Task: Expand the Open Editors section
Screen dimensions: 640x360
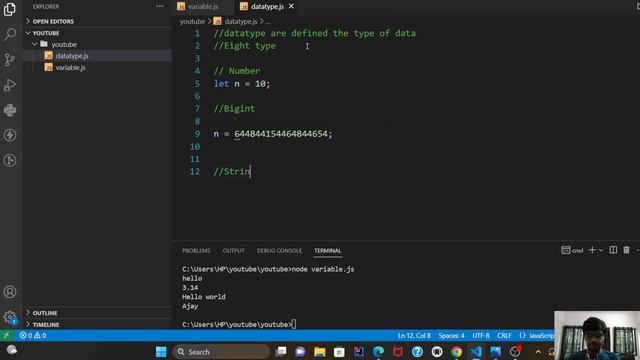Action: (x=97, y=21)
